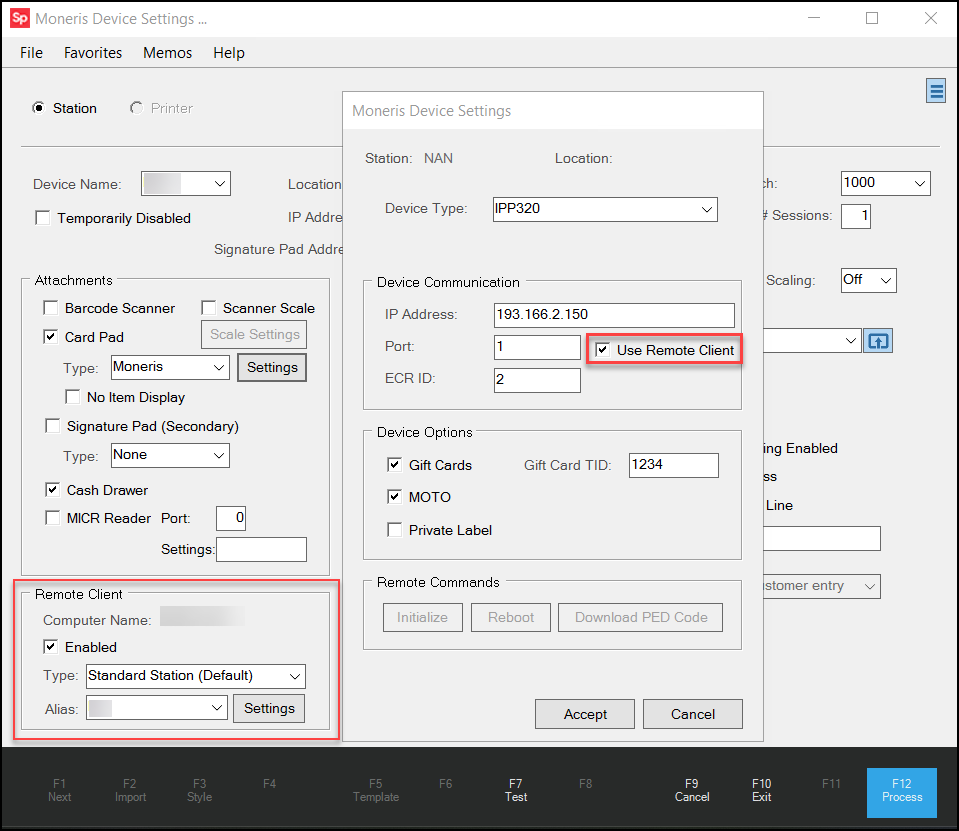Click the blue upload icon button
Screen dimensions: 959x831
(x=878, y=341)
